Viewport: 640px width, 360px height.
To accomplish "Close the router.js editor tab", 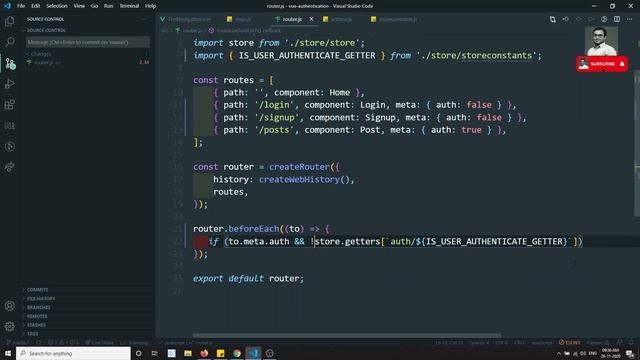I will 311,19.
